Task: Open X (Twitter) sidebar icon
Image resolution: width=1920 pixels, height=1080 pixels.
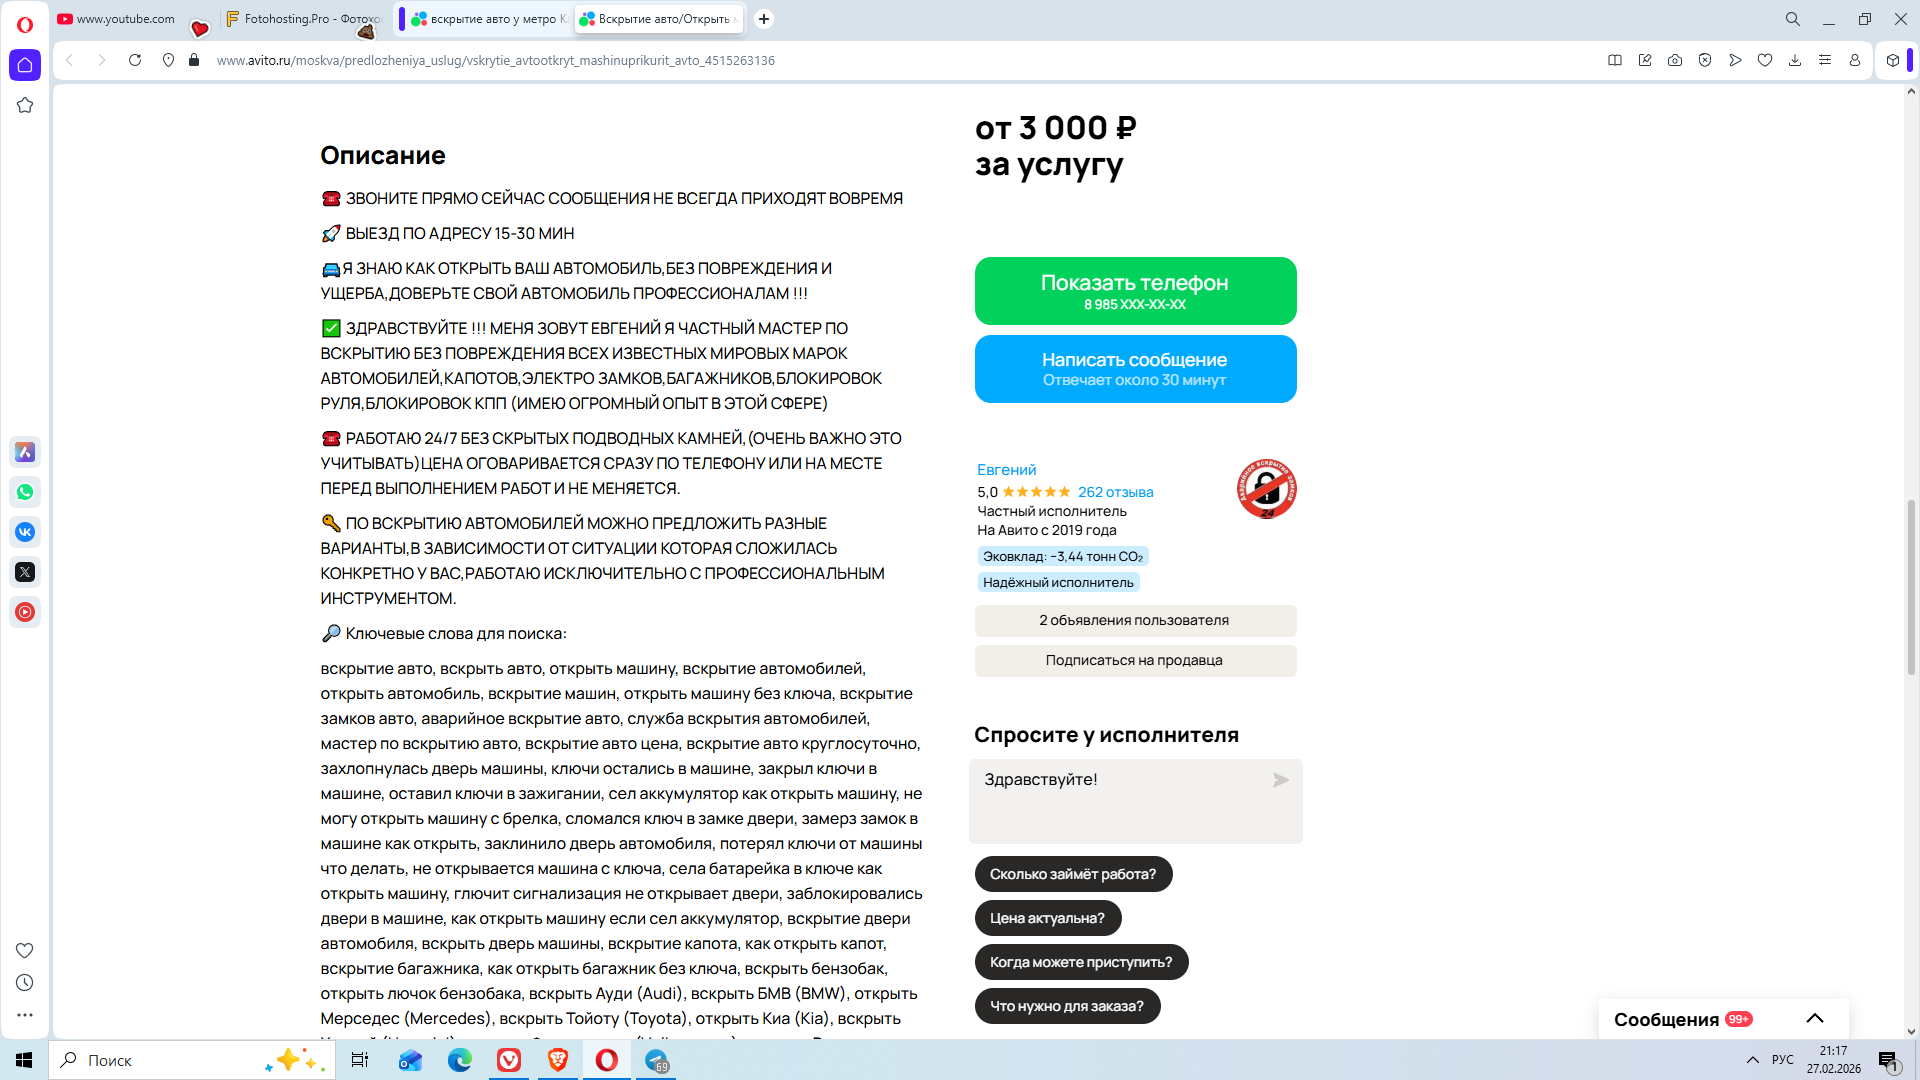Action: click(25, 572)
